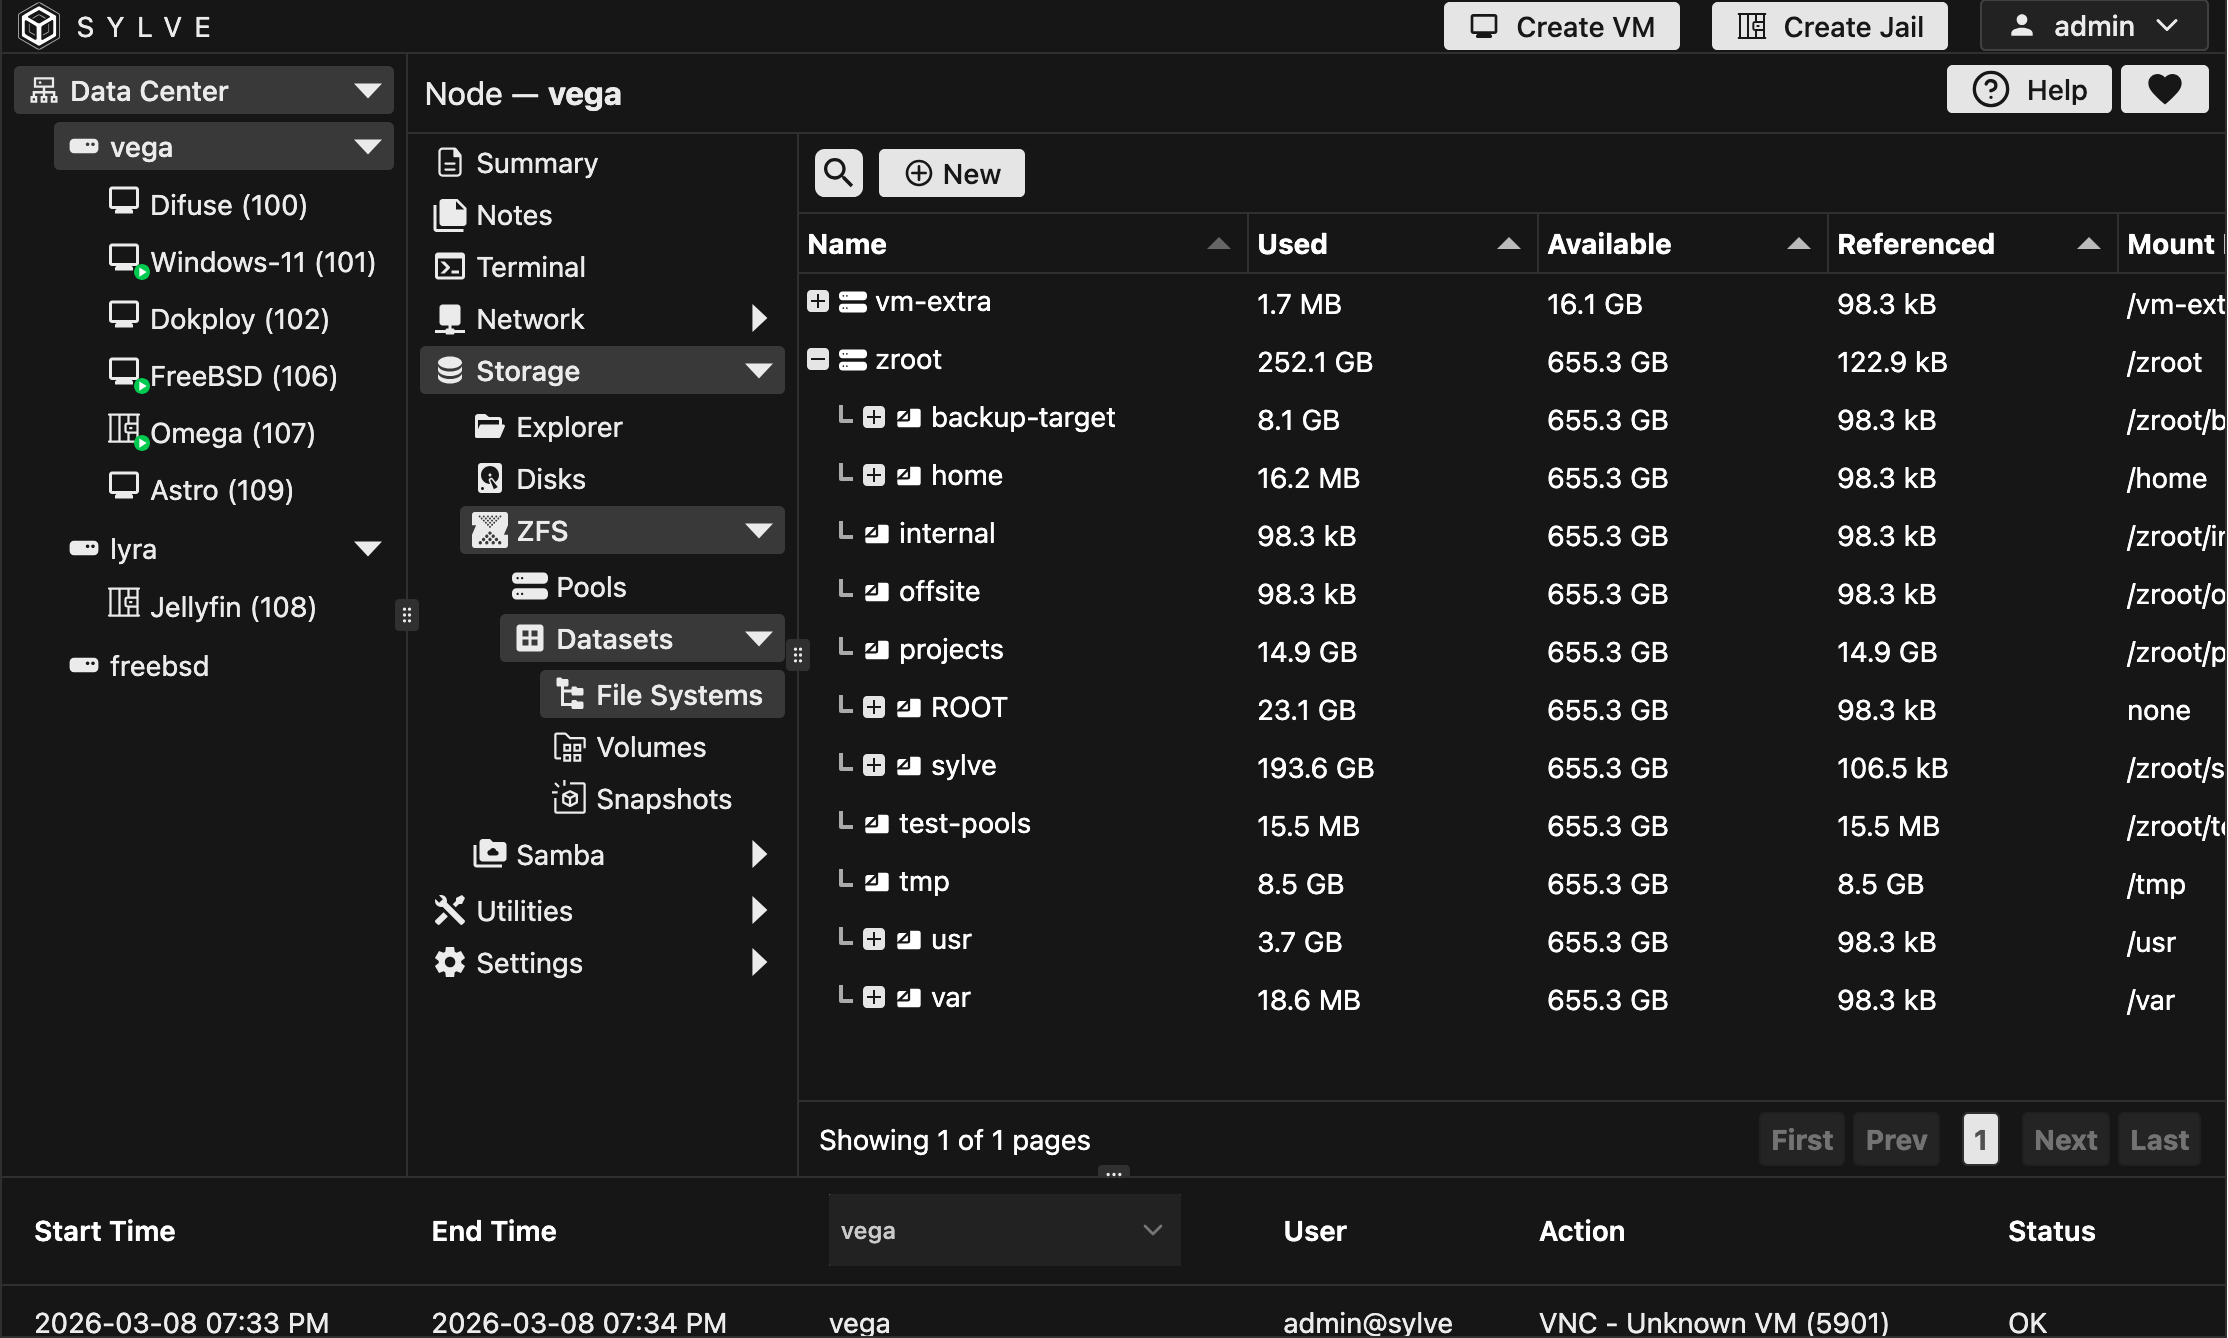Open the admin user dropdown
The width and height of the screenshot is (2228, 1338).
2094,26
